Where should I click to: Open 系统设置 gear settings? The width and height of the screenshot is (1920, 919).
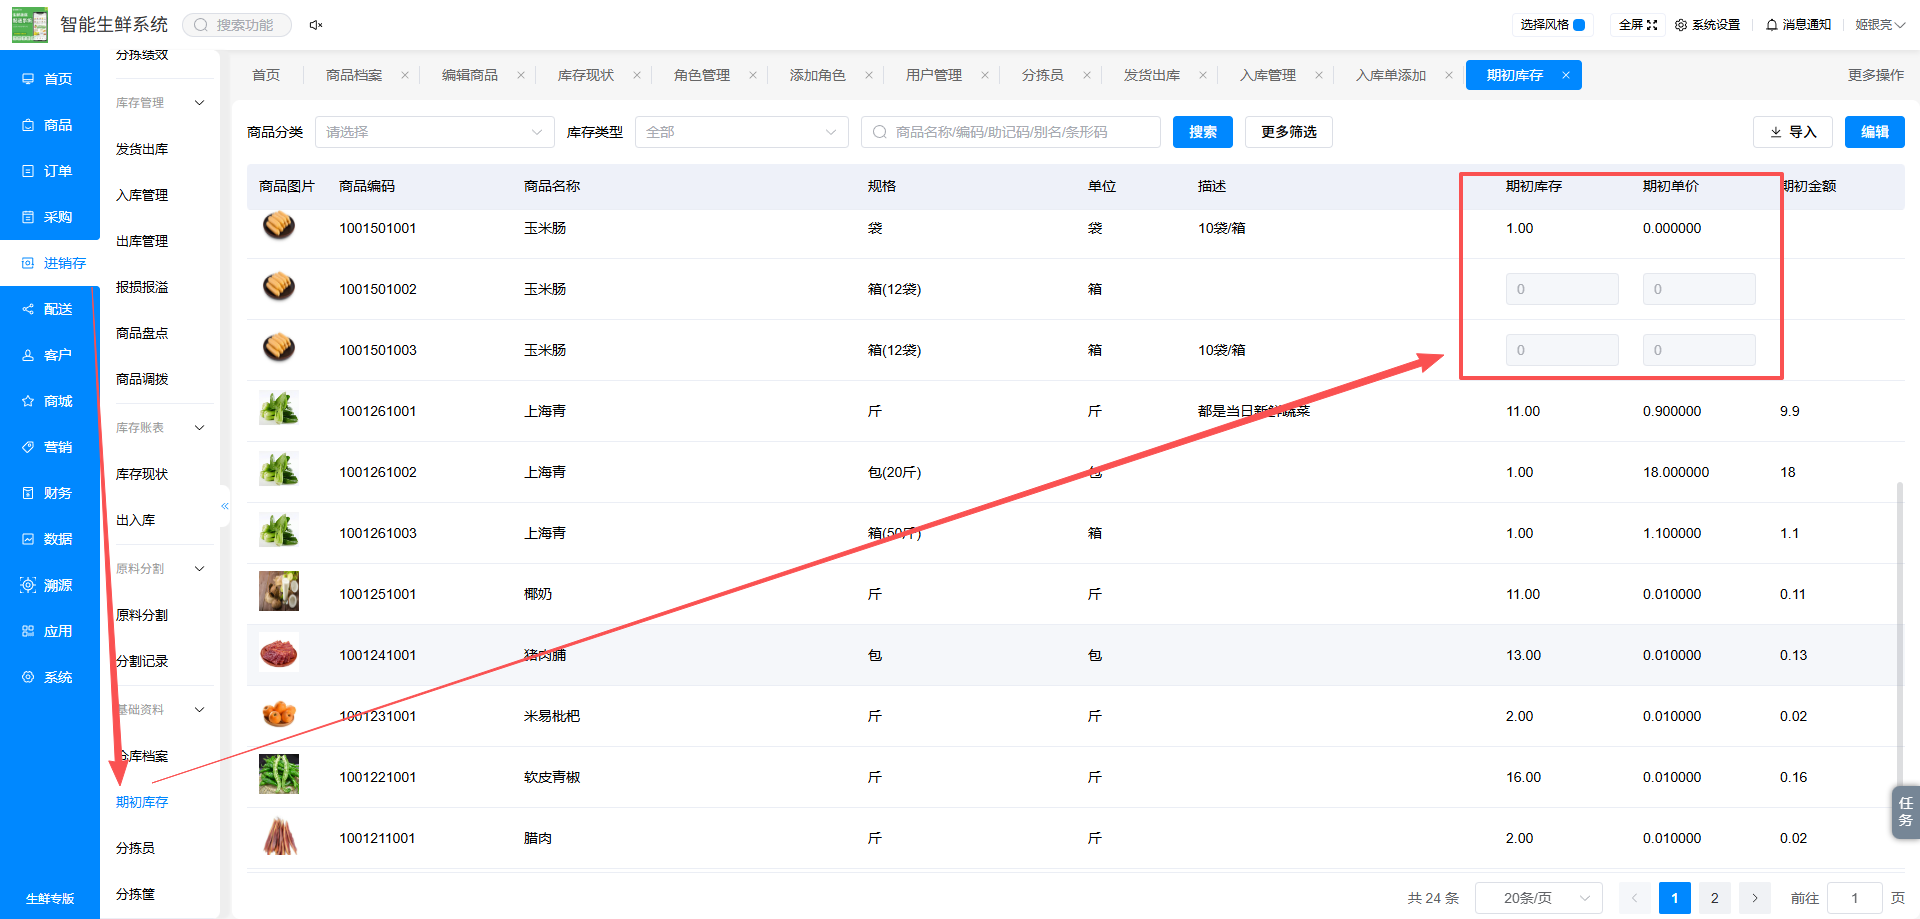[1707, 25]
